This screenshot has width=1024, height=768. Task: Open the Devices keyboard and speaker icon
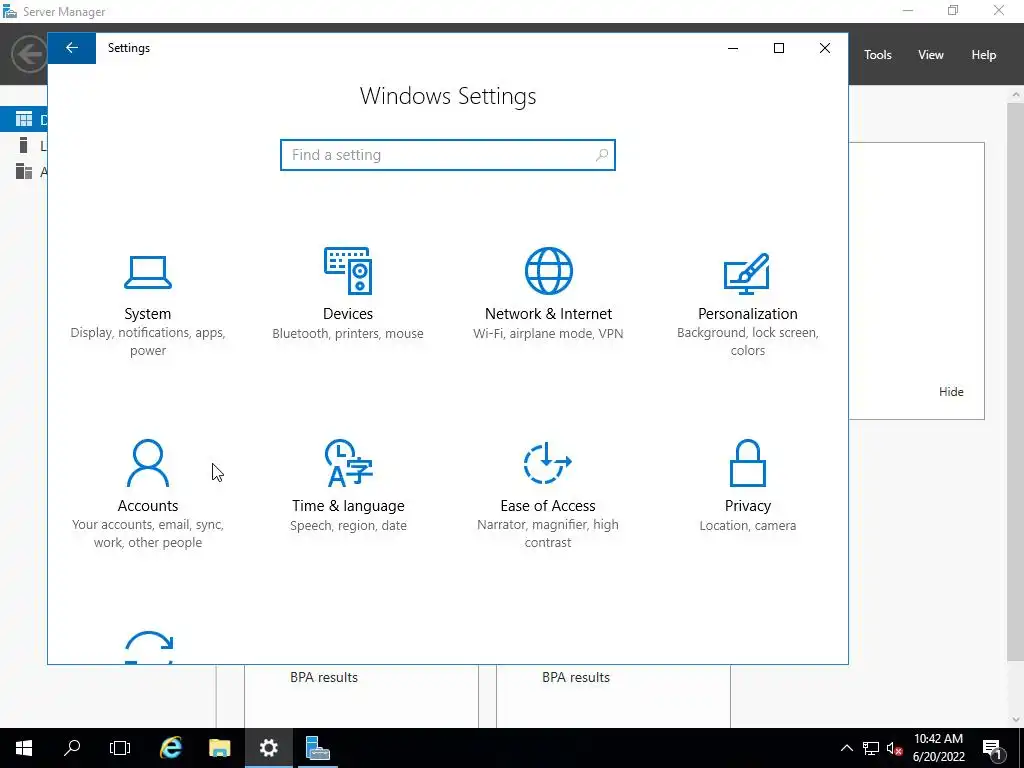(x=348, y=270)
